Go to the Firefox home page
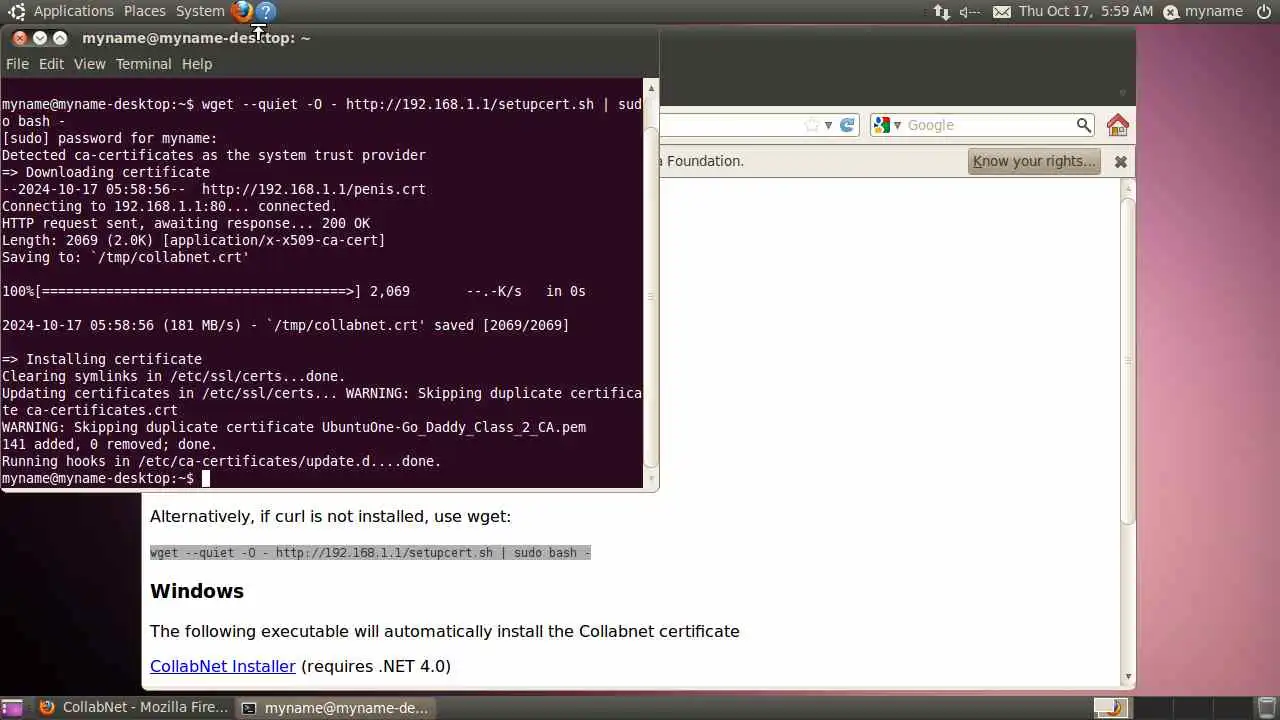Screen dimensions: 1280x720 click(1118, 125)
